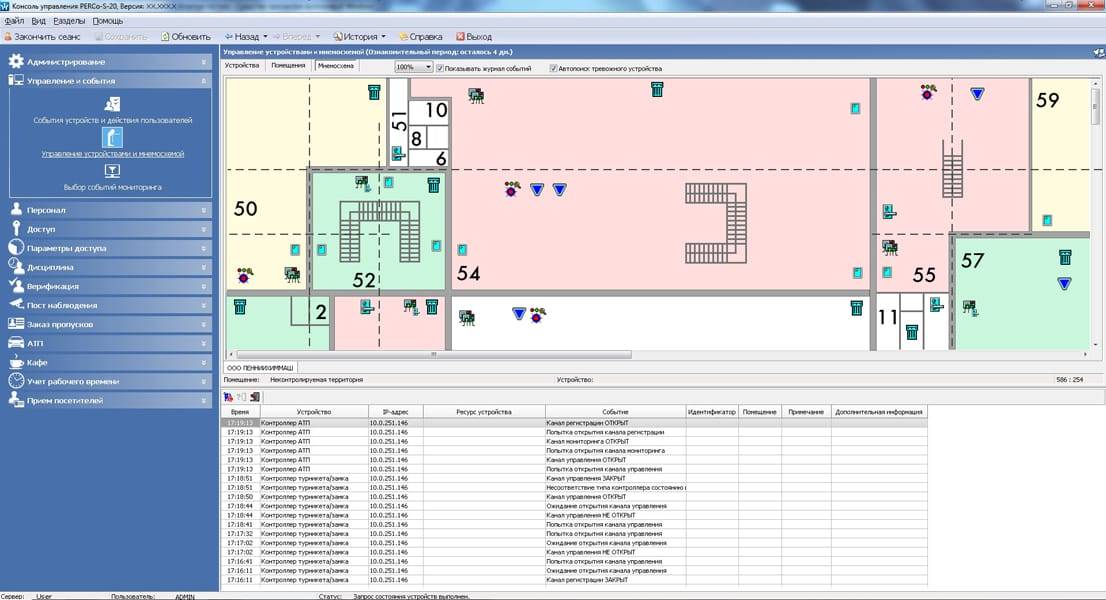Click the exit door icon in log toolbar
The image size is (1106, 600).
coord(255,397)
